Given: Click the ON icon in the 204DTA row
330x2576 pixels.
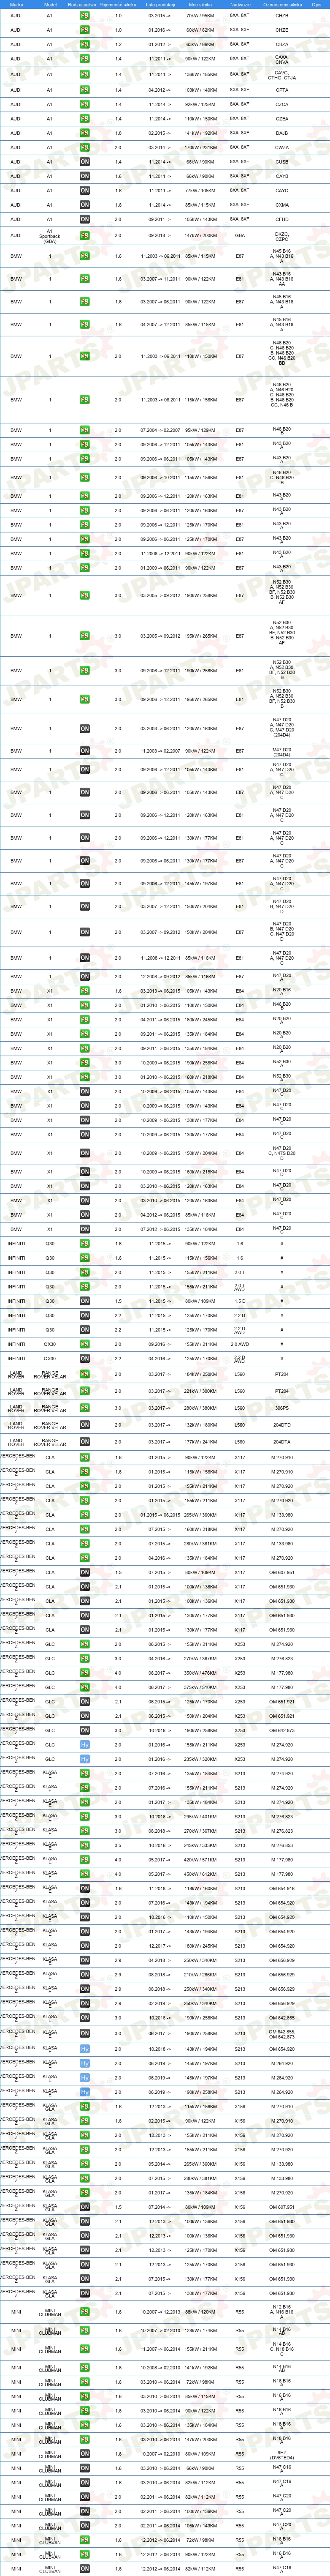Looking at the screenshot, I should (x=85, y=1442).
